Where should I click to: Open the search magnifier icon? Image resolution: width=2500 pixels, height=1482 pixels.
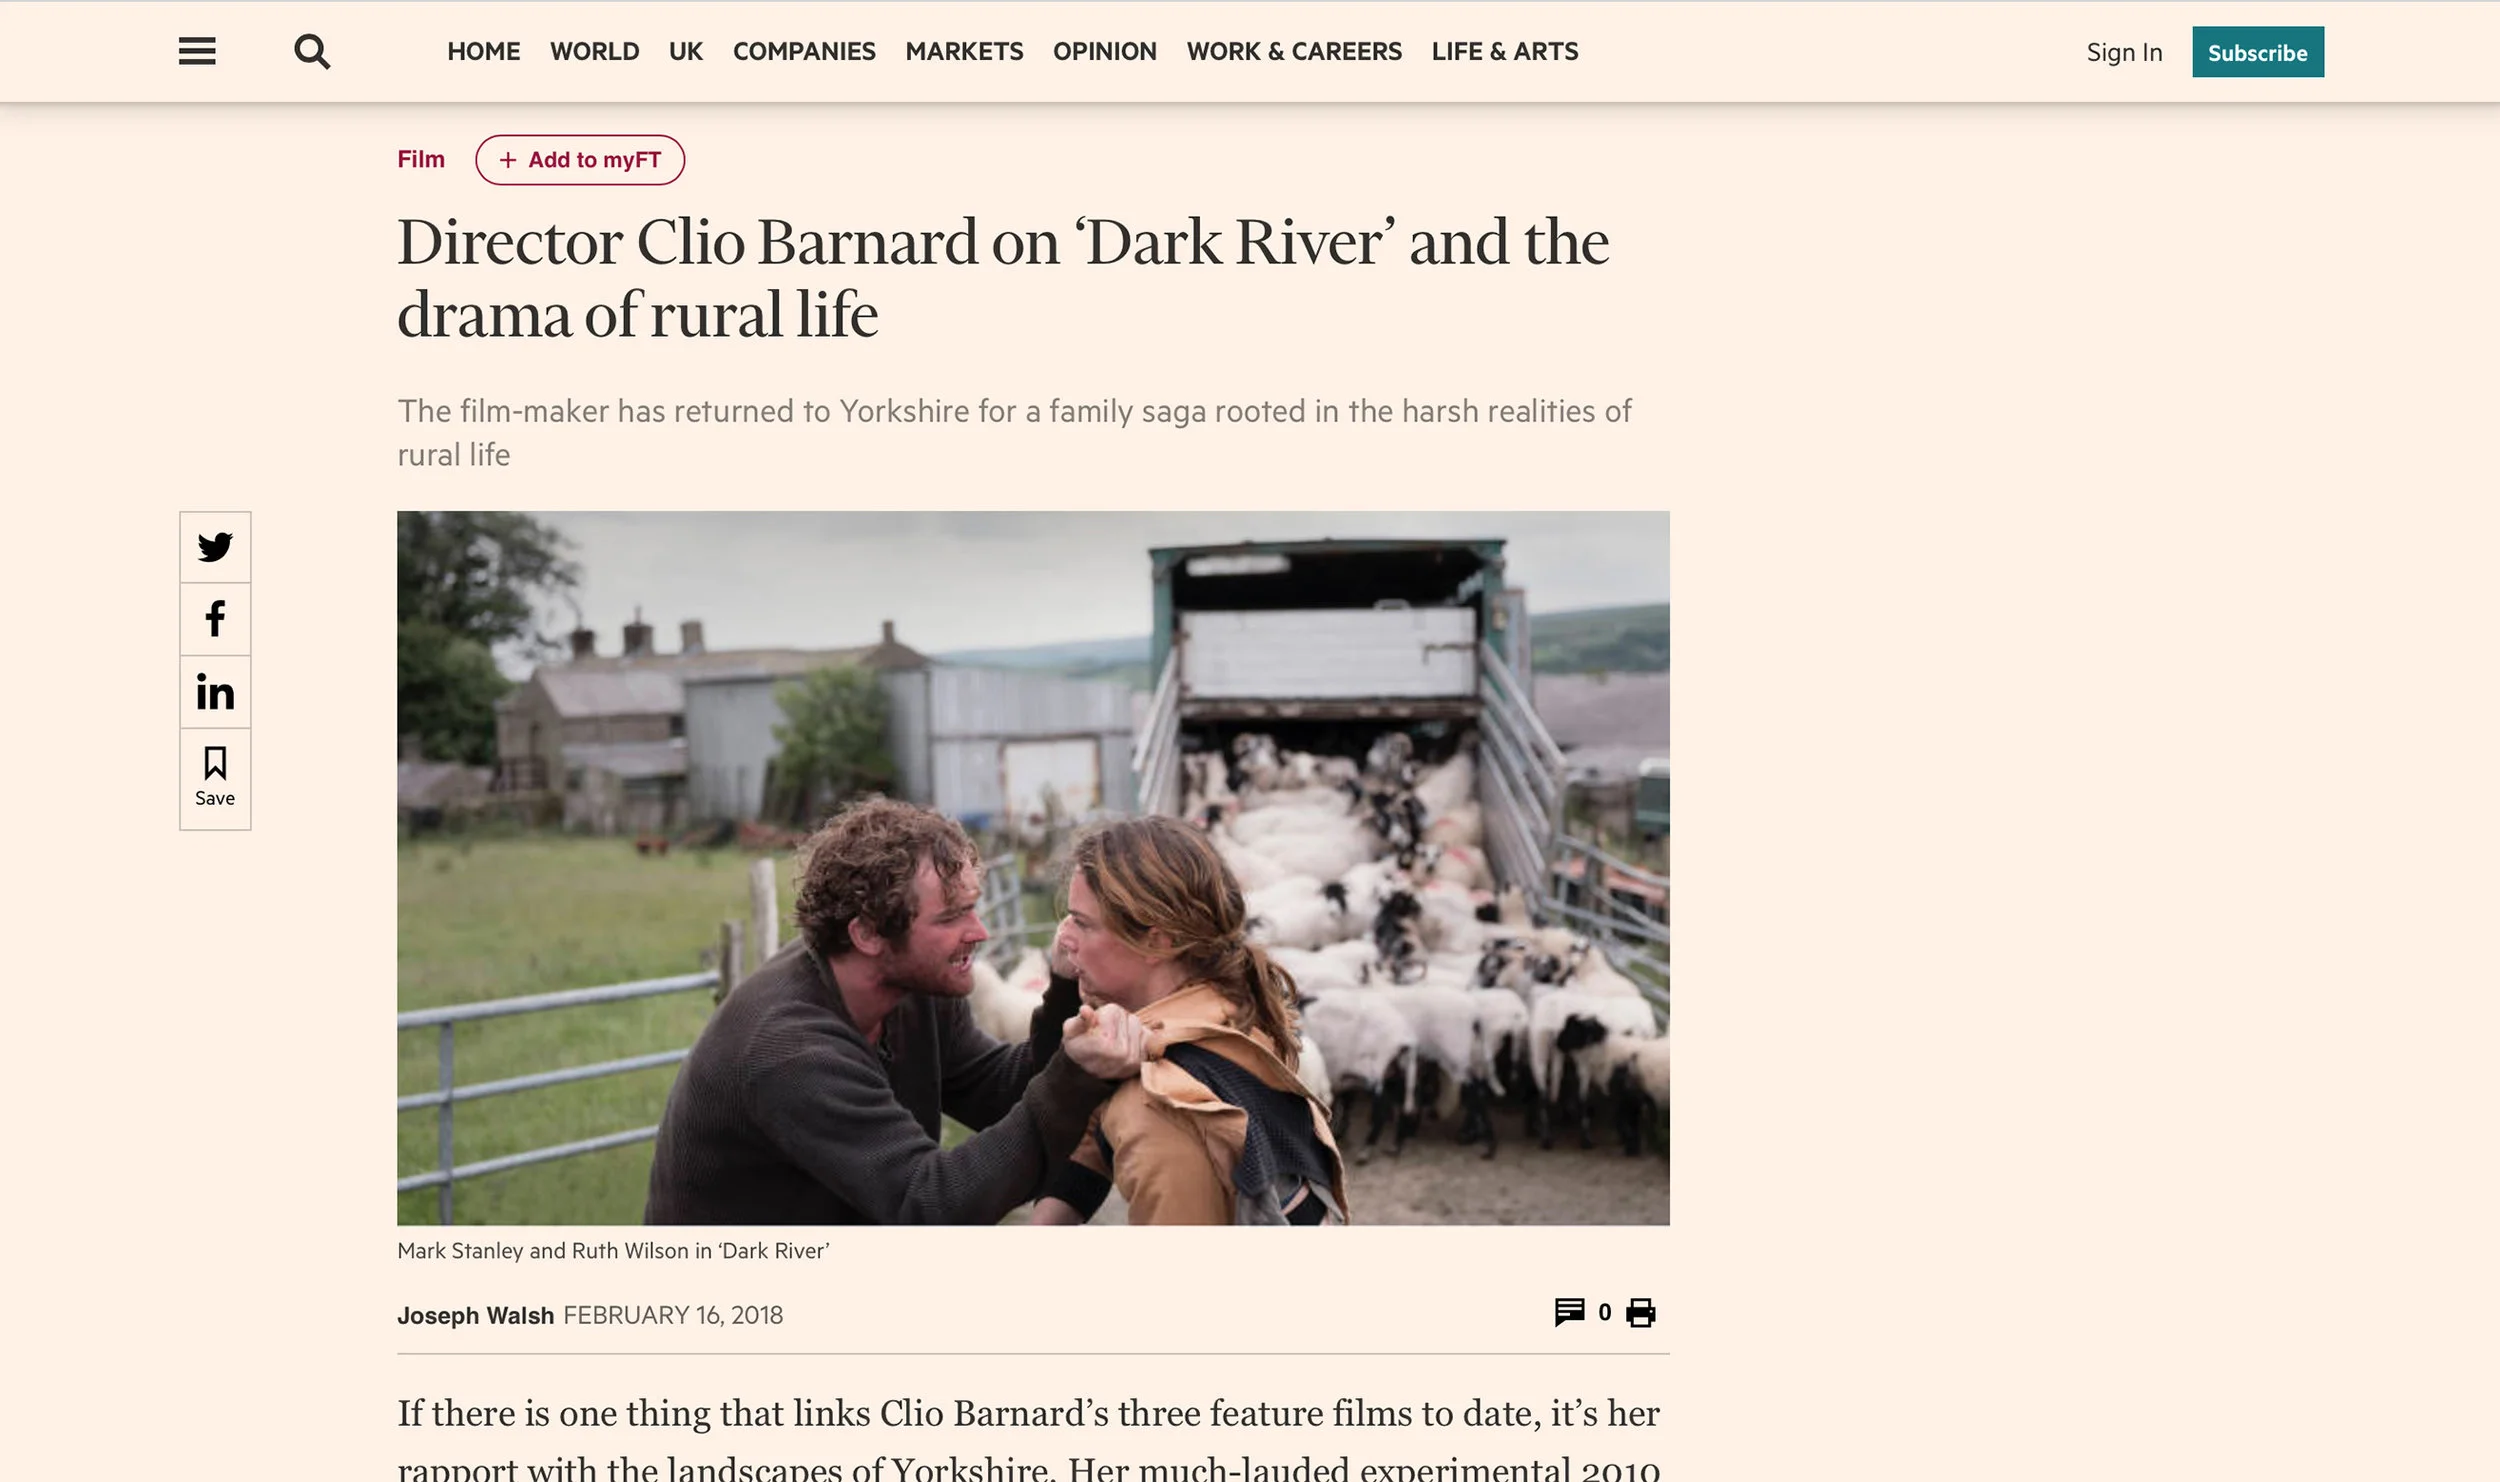312,52
